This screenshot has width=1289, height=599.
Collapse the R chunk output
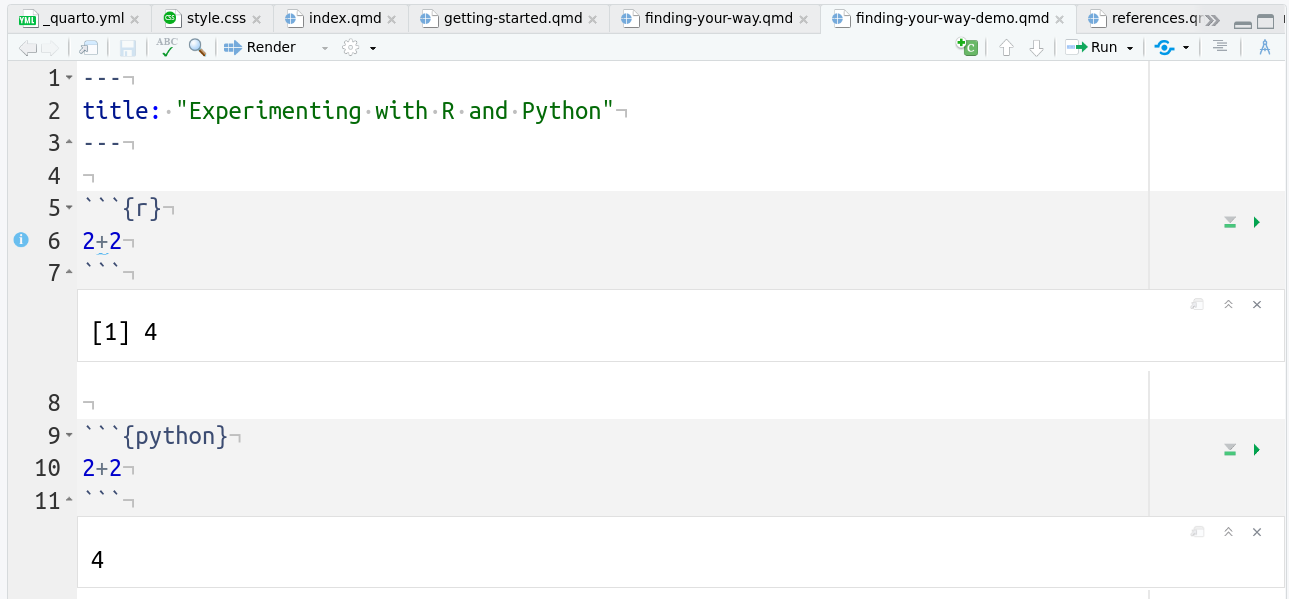point(1228,305)
